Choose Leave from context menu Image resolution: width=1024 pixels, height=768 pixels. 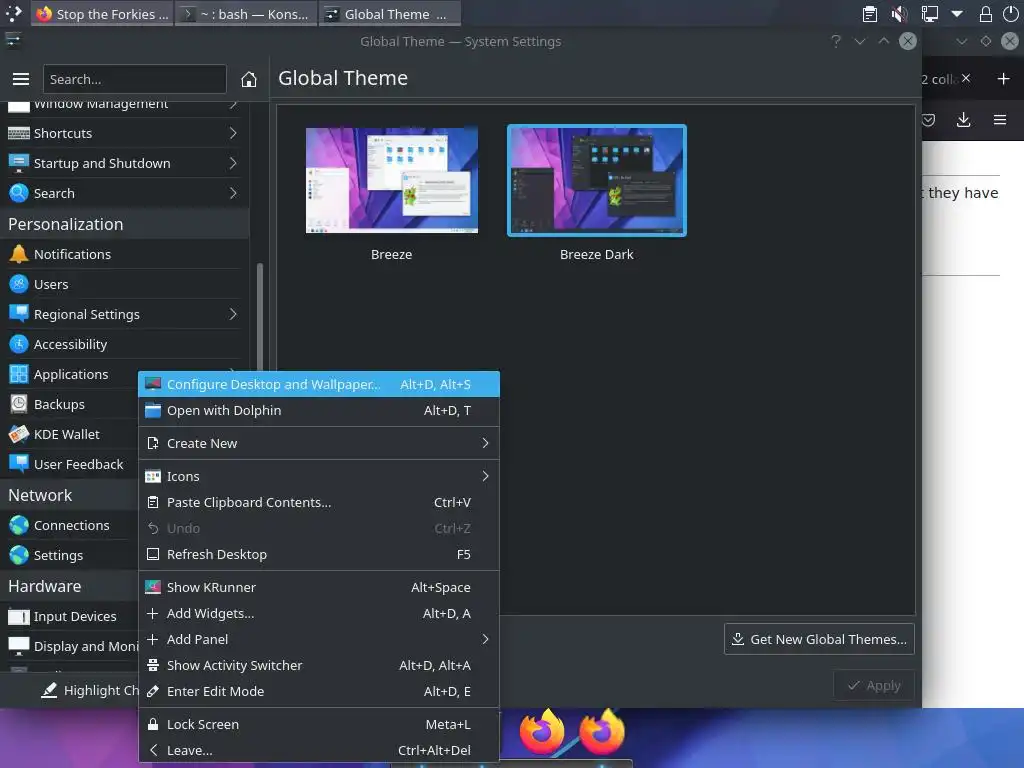click(319, 750)
